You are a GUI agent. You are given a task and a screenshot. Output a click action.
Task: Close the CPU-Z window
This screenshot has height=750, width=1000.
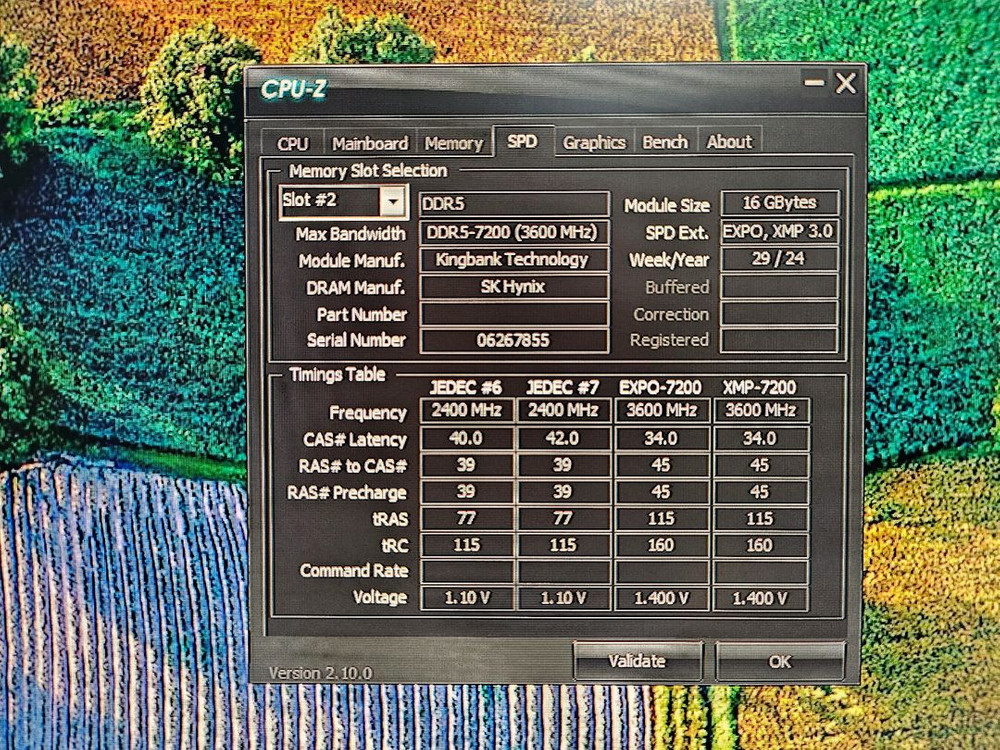click(846, 82)
